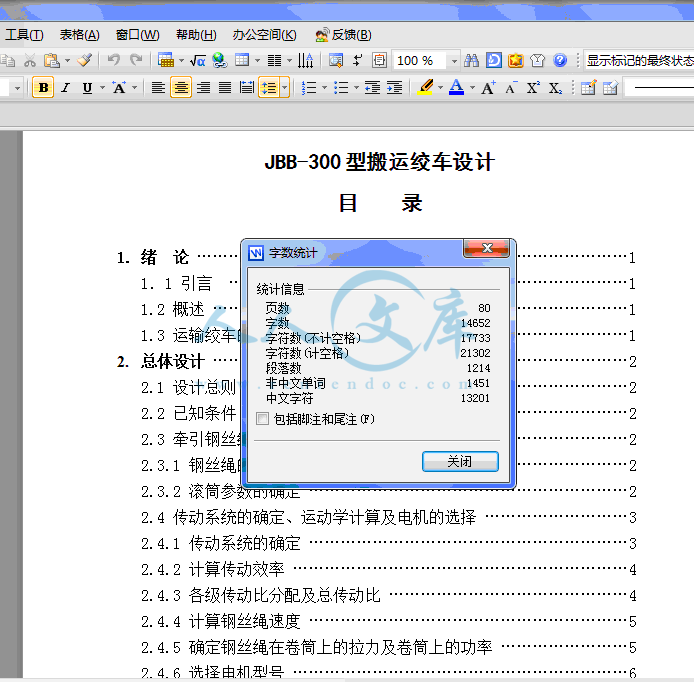This screenshot has height=682, width=694.
Task: Click the numbered list icon
Action: pos(309,88)
